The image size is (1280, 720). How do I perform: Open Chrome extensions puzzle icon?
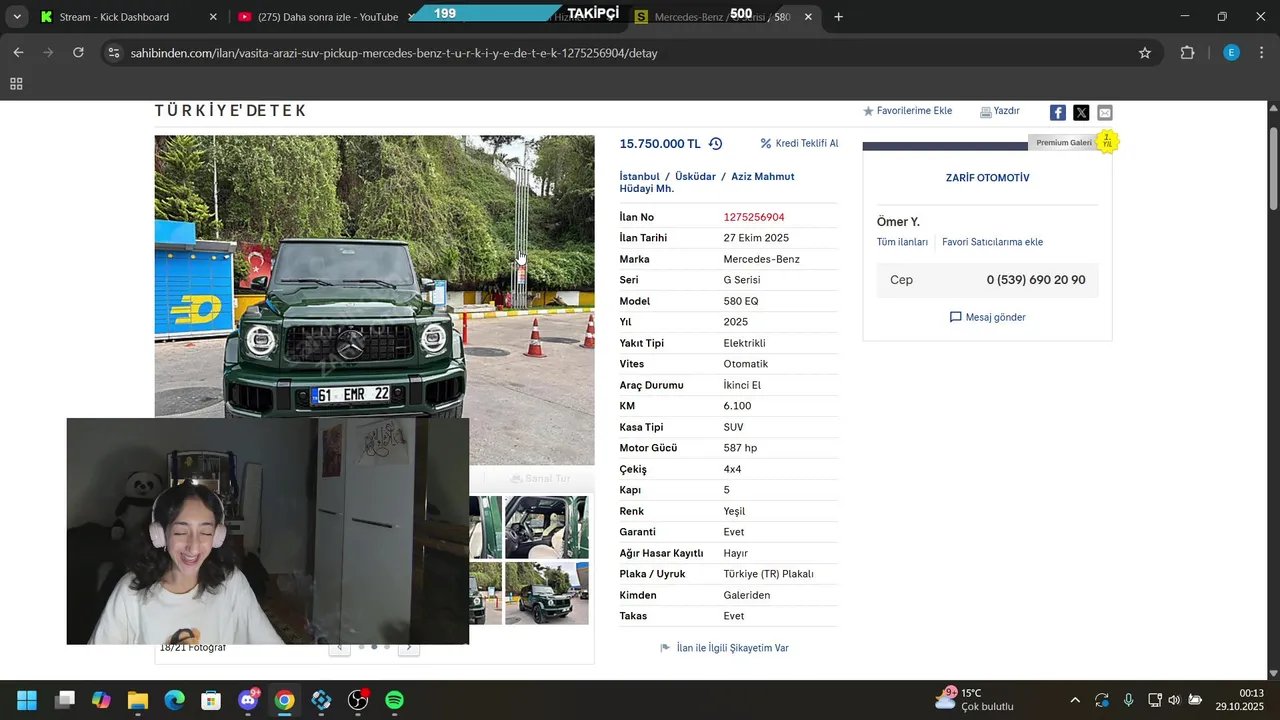[1188, 53]
